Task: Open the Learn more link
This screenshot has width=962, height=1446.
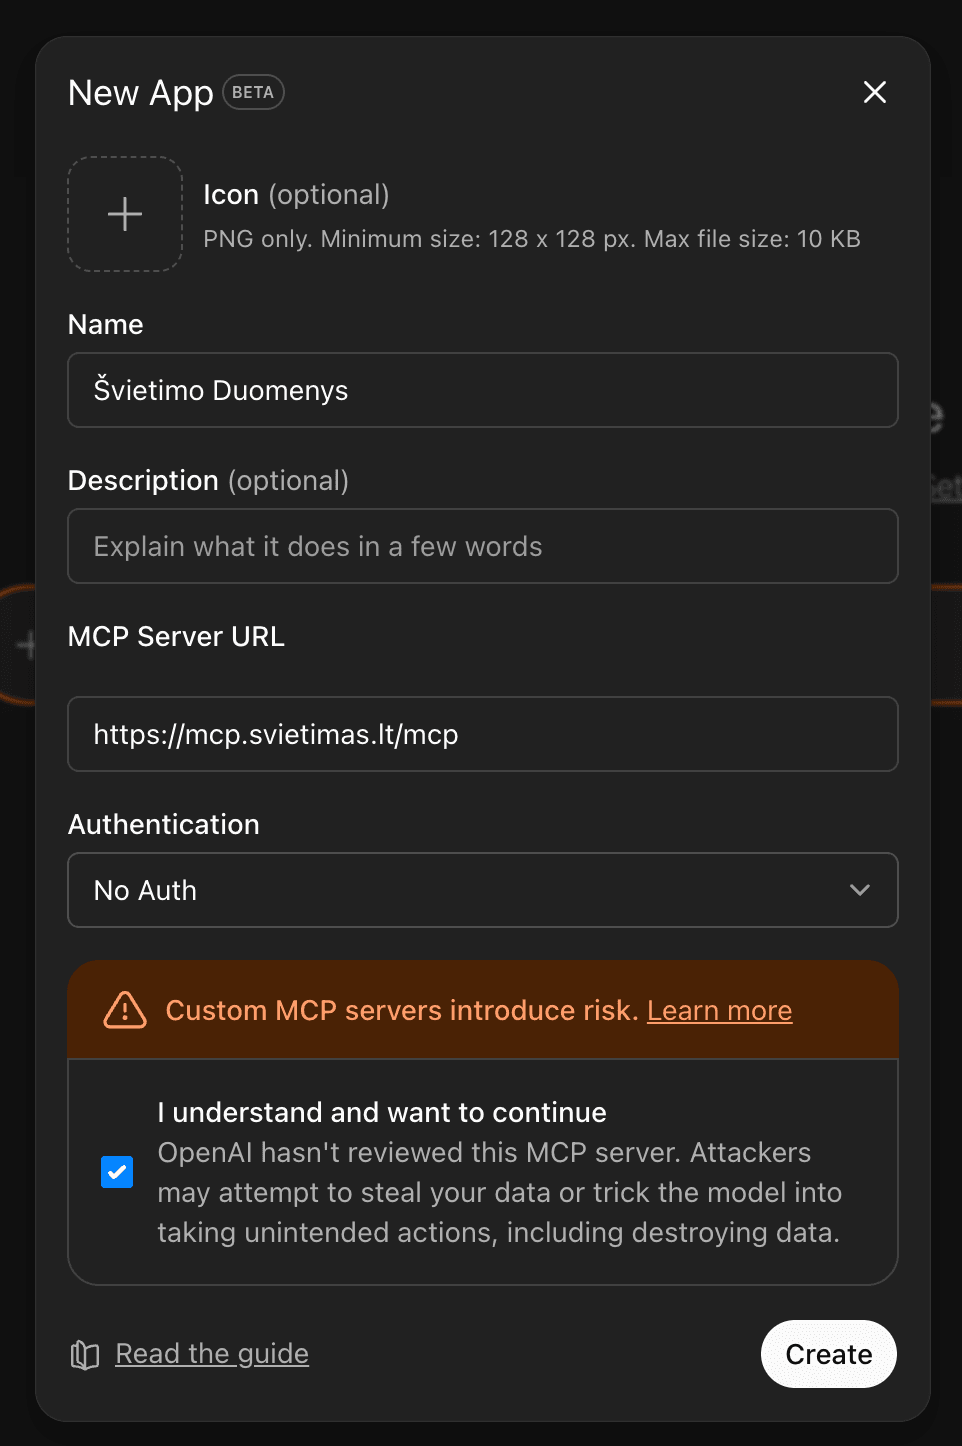Action: 719,1011
